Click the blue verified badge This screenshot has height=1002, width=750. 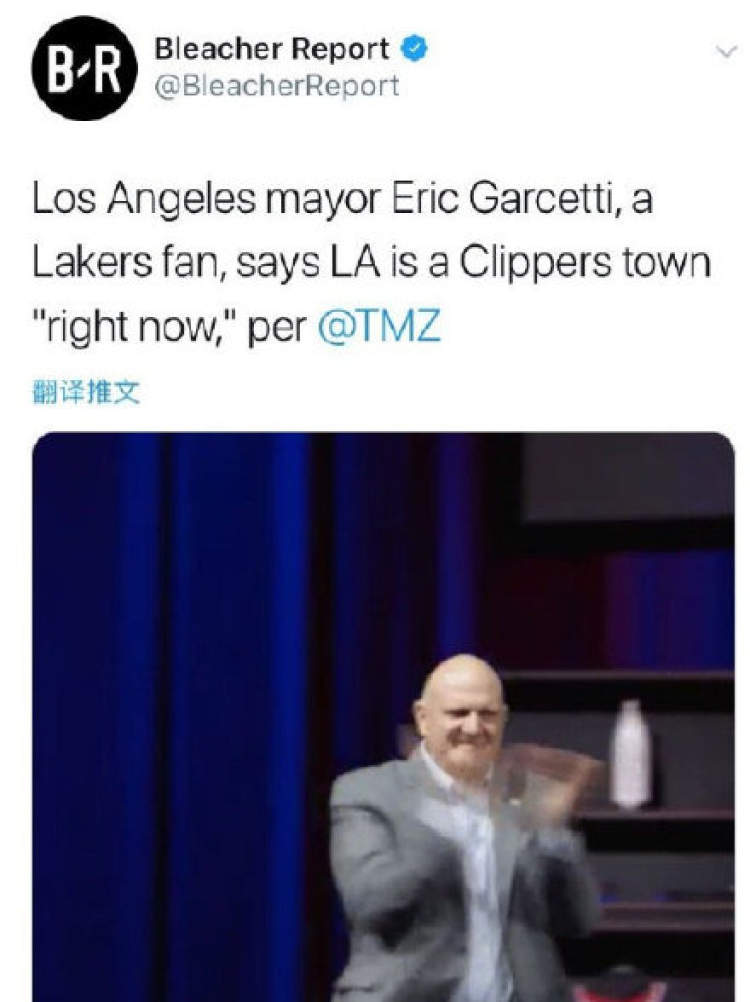(414, 49)
